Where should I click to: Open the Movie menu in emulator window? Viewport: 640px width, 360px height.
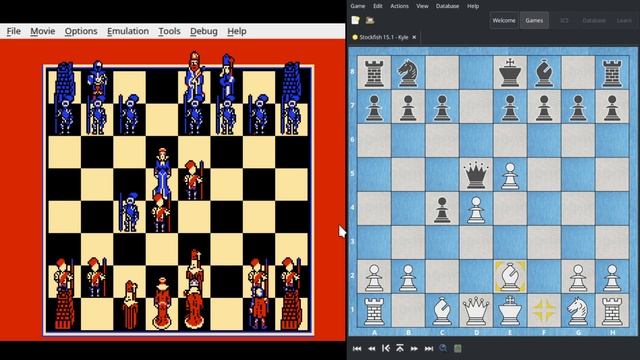(x=42, y=31)
